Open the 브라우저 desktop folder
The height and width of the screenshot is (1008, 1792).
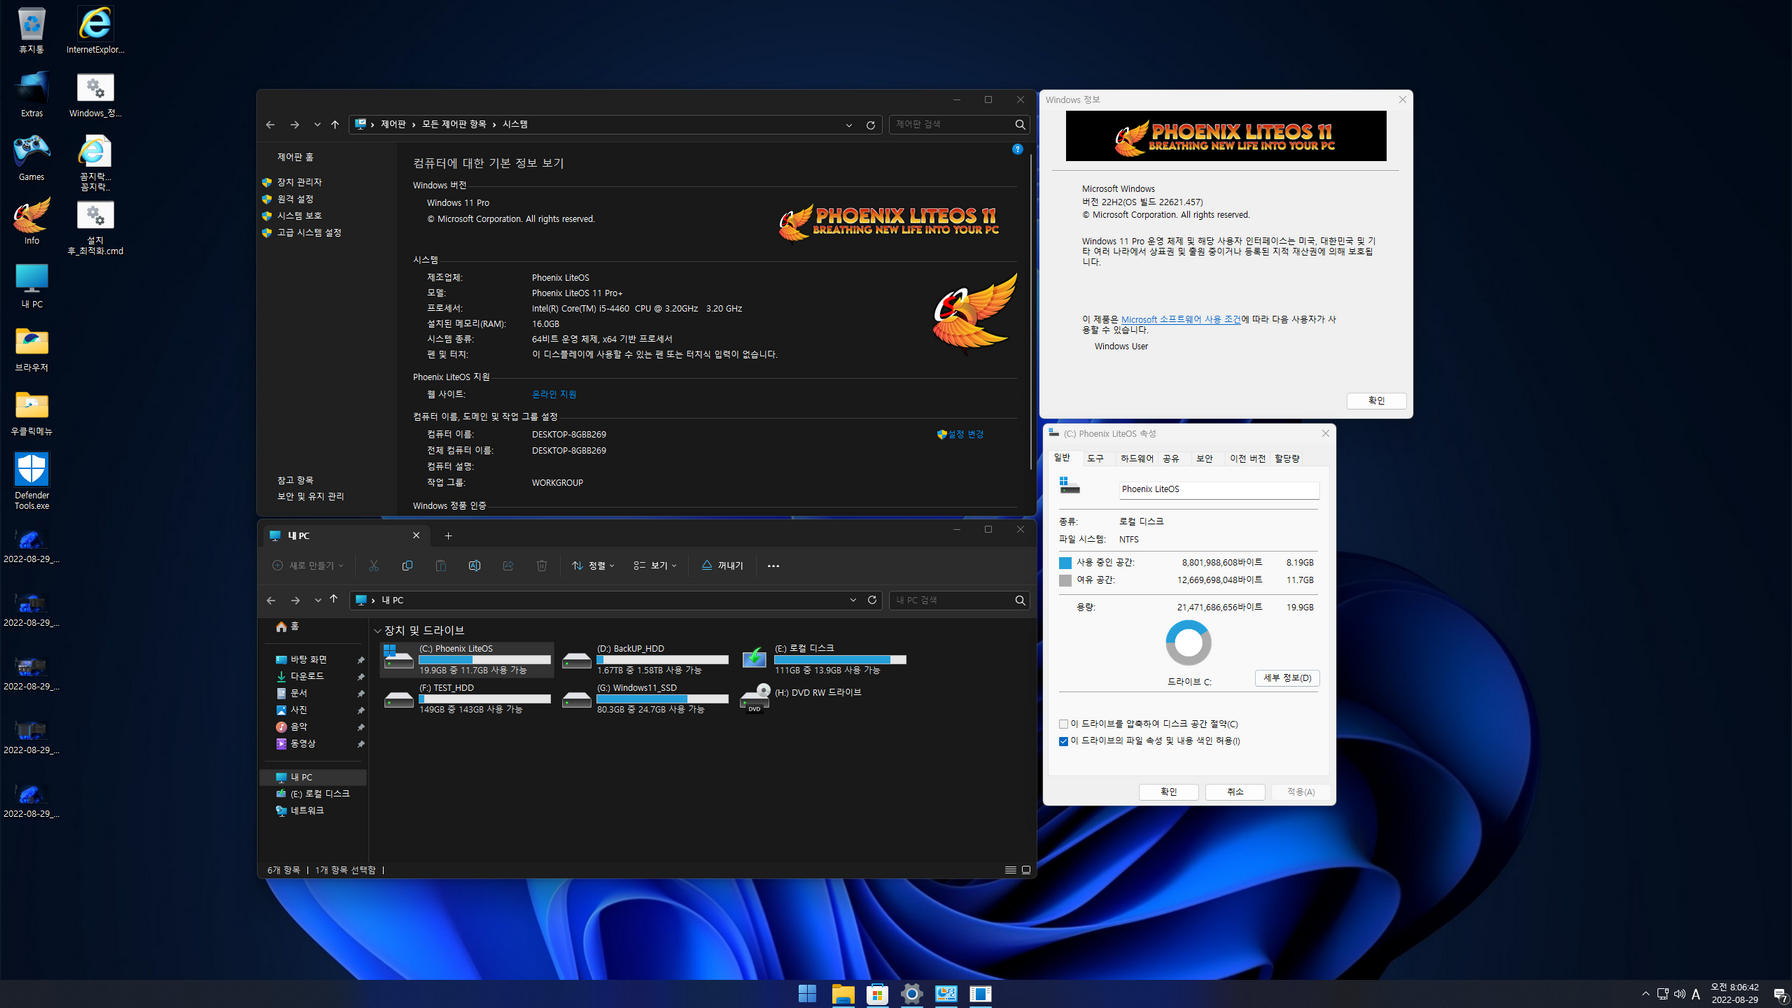(31, 349)
